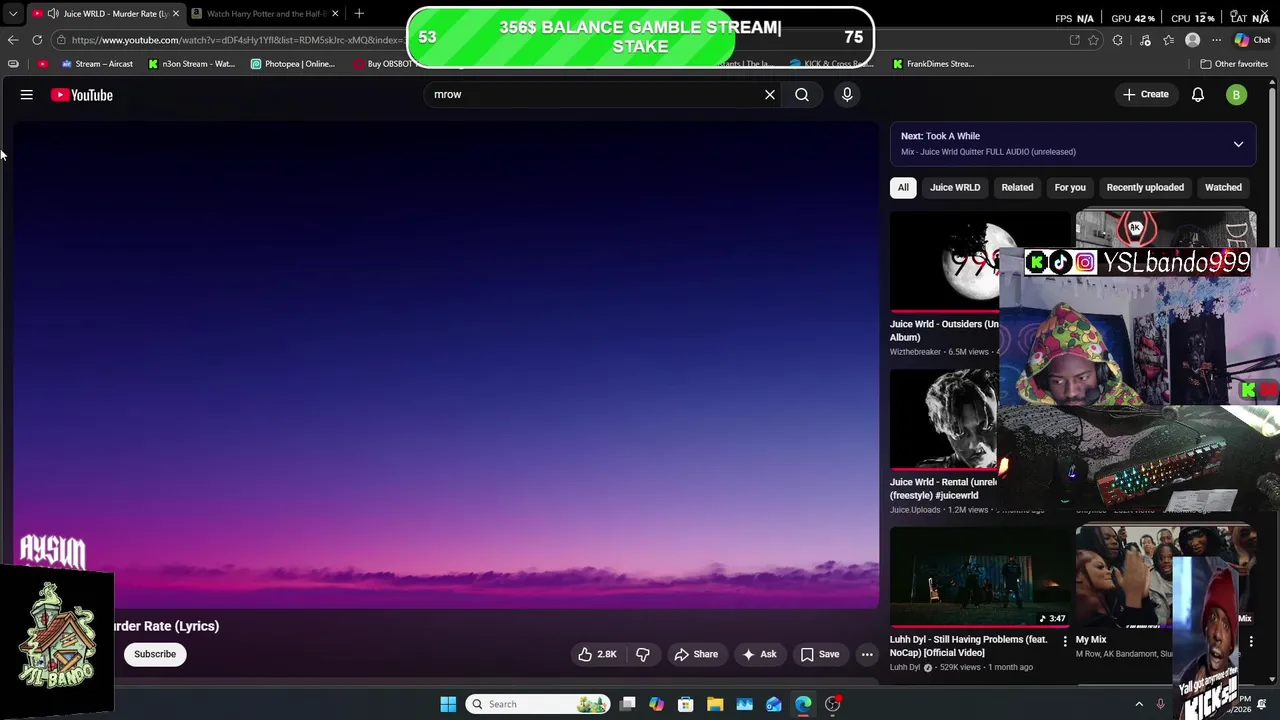
Task: Open Luhh Dyl Still Having Problems thumbnail
Action: [980, 577]
